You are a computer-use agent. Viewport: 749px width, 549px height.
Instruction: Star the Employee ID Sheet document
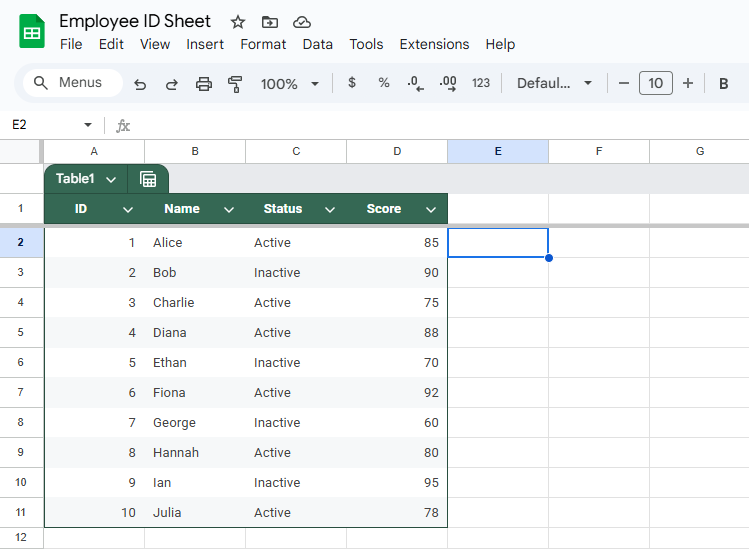tap(237, 22)
